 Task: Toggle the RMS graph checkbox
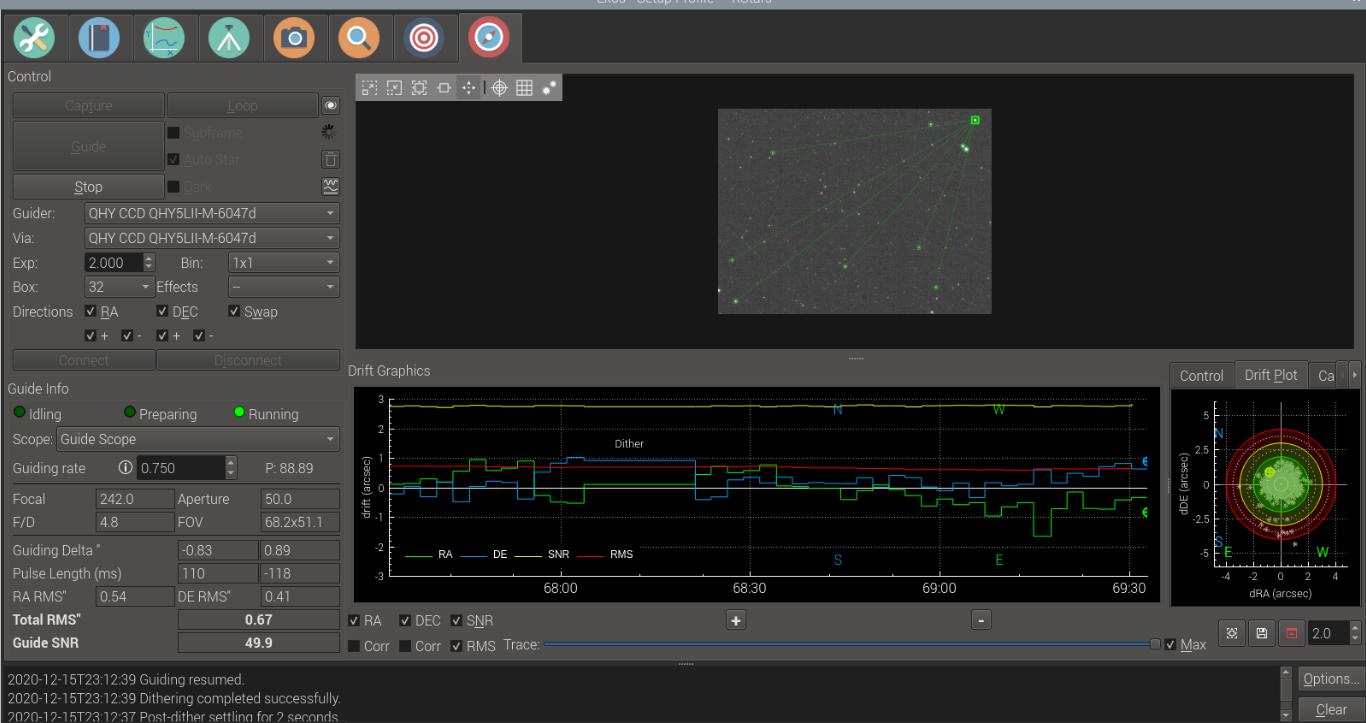(457, 646)
